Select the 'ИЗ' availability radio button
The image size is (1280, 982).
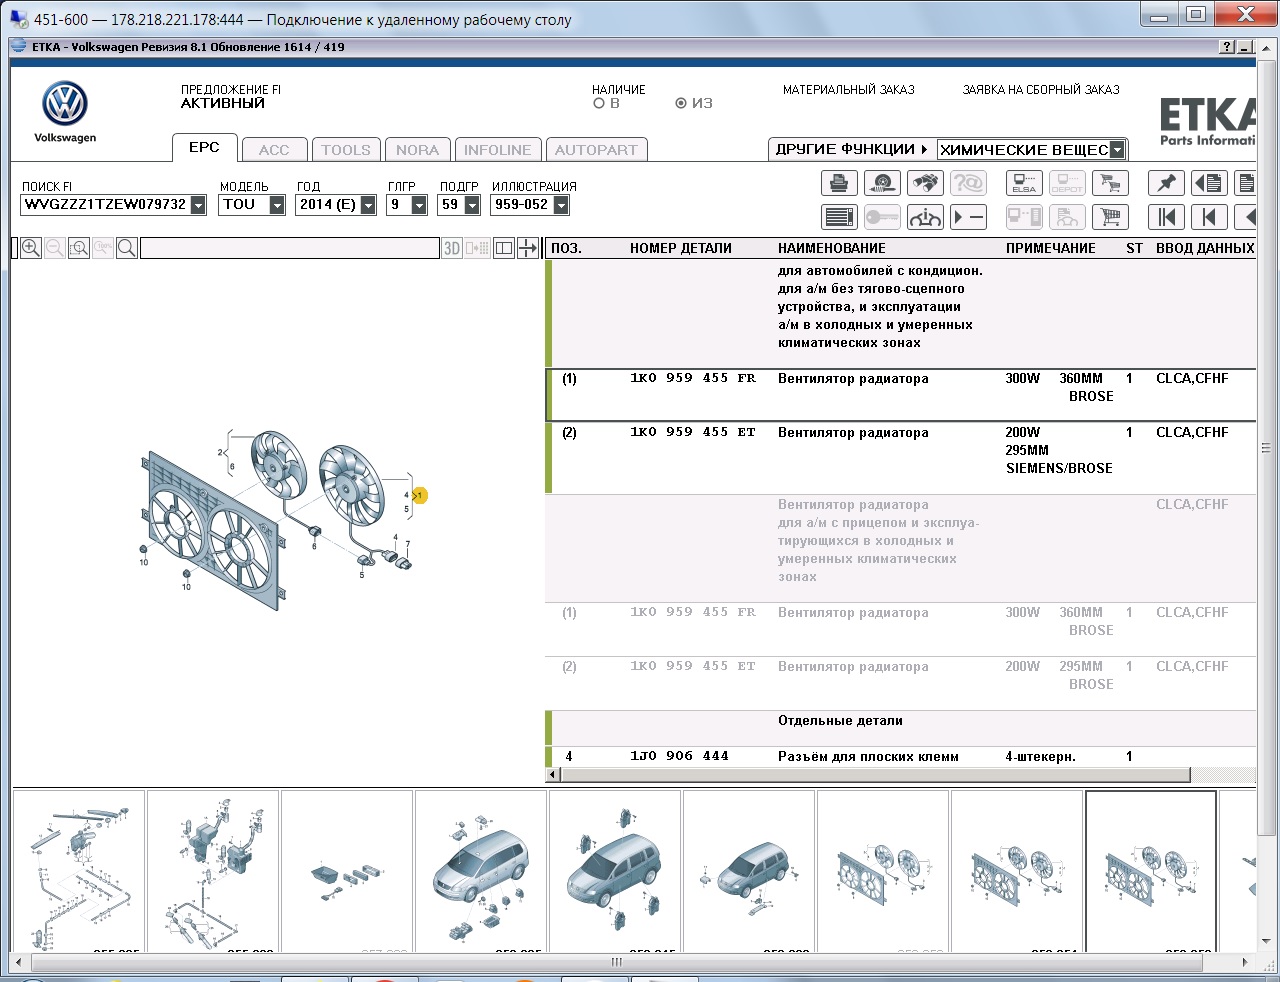[681, 103]
